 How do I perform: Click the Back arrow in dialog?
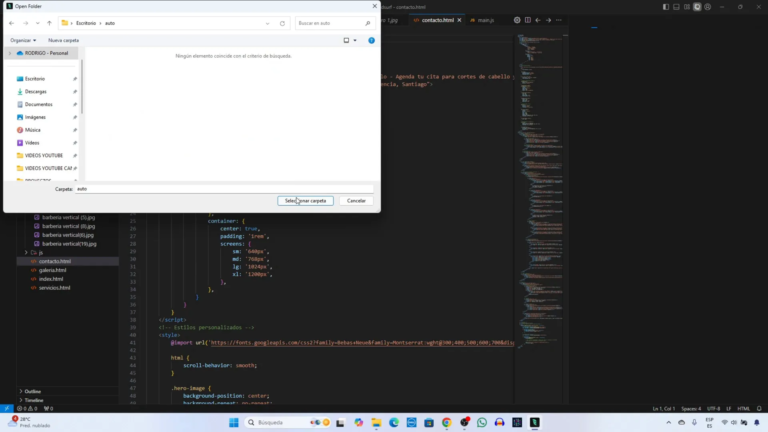pyautogui.click(x=11, y=23)
